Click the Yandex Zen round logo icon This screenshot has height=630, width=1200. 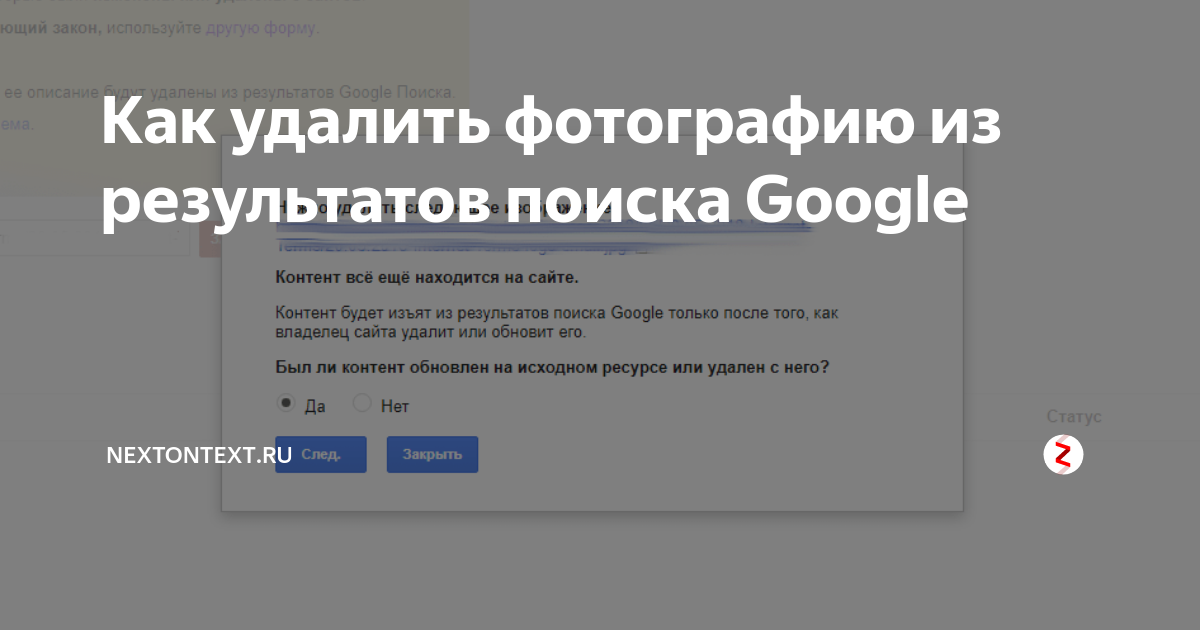(1063, 455)
